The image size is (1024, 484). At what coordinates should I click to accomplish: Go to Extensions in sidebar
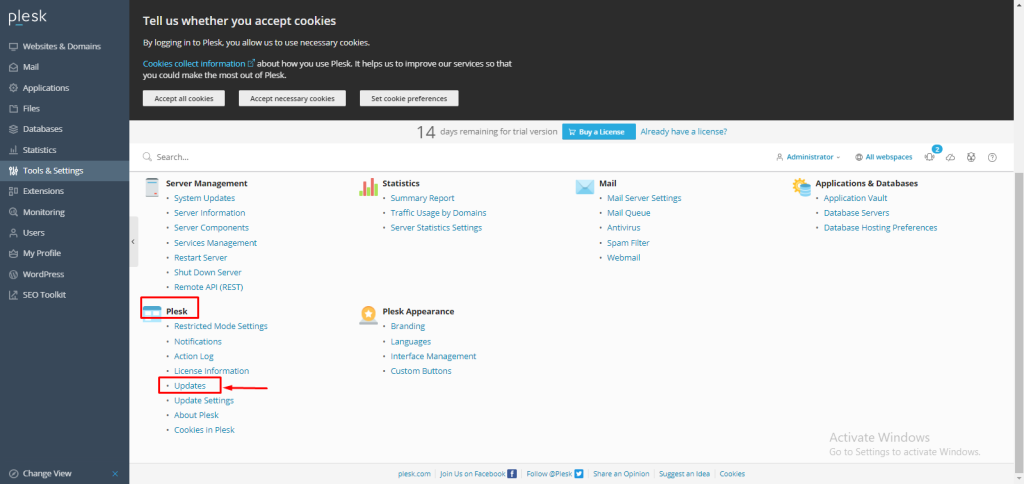(x=65, y=191)
